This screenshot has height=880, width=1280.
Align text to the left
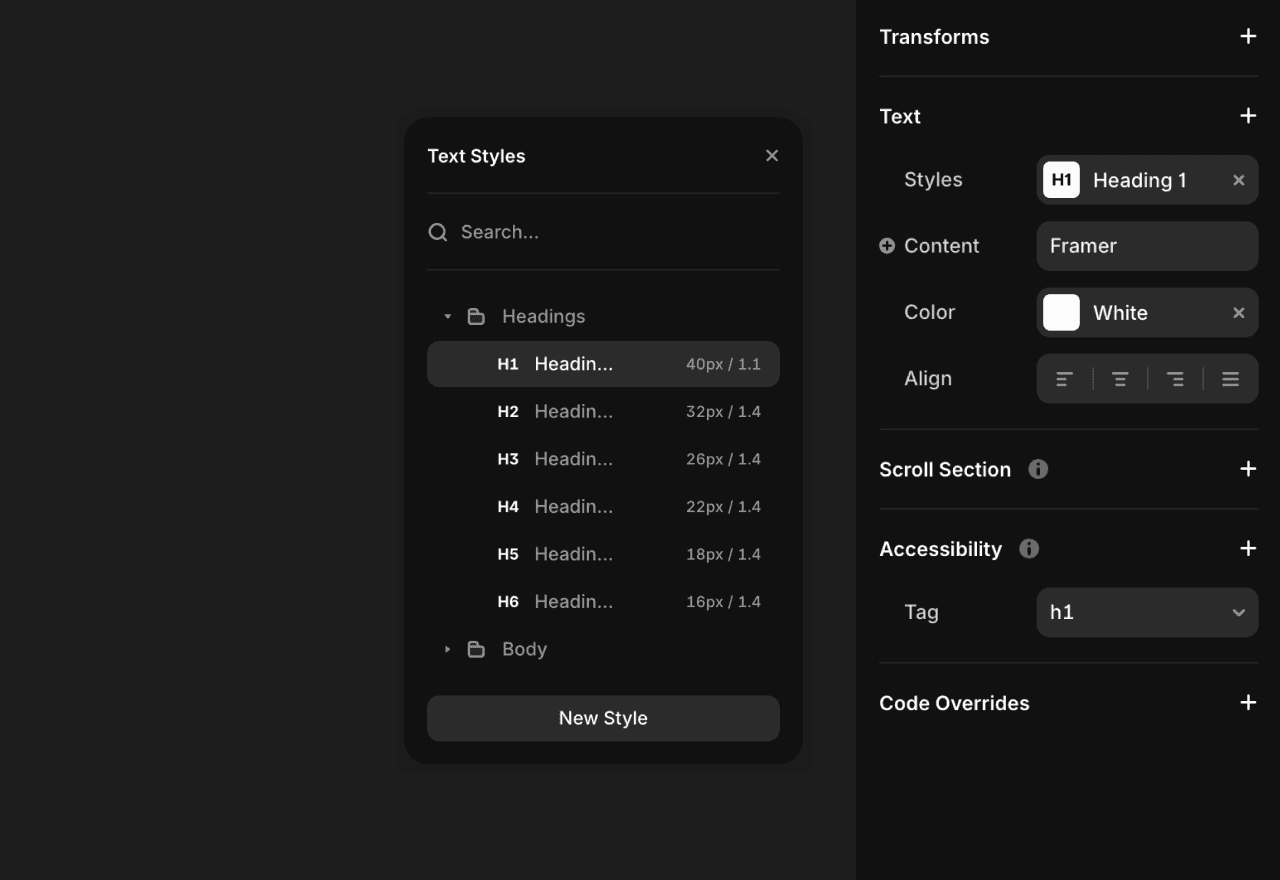click(1065, 379)
